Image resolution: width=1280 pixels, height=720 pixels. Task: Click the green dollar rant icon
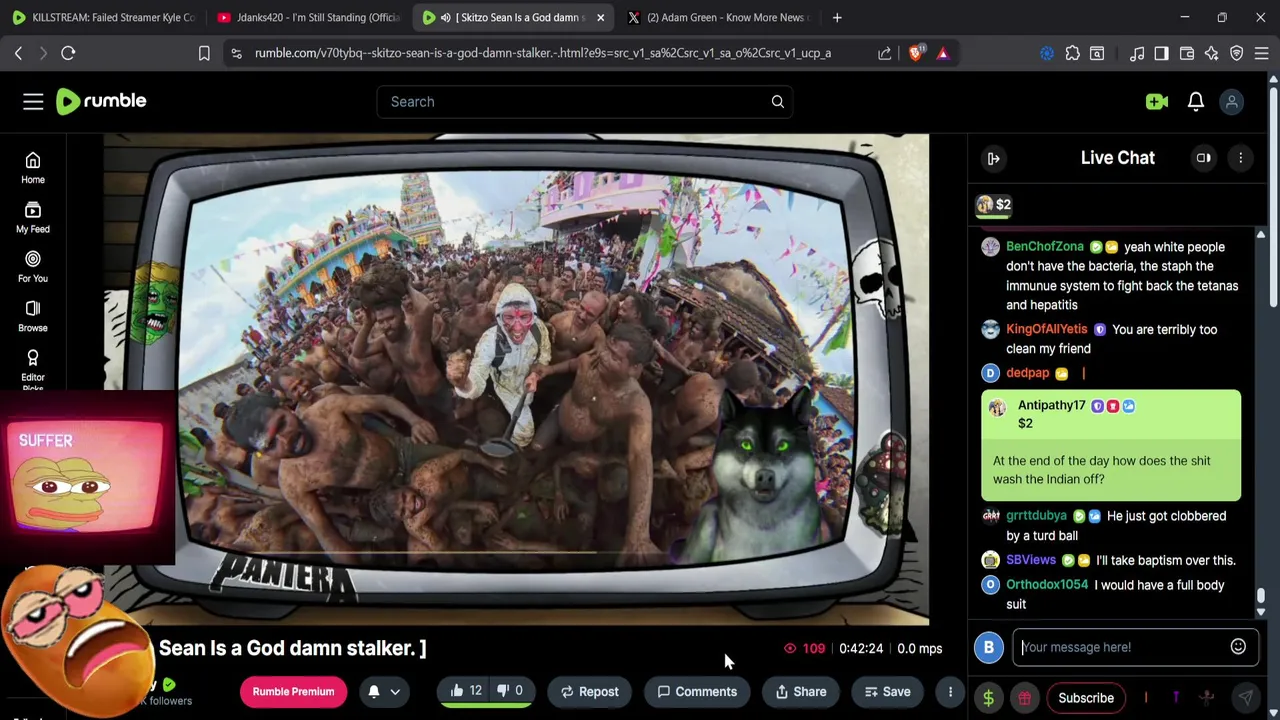pos(988,698)
